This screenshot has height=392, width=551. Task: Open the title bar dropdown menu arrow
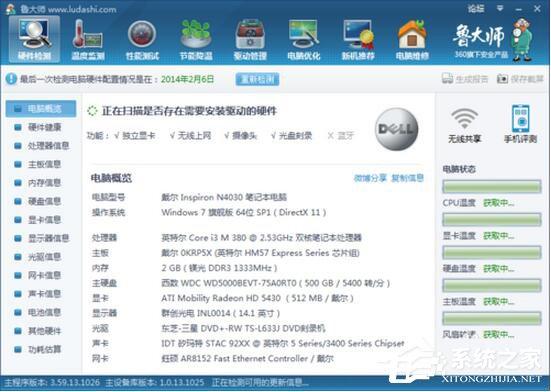point(500,8)
